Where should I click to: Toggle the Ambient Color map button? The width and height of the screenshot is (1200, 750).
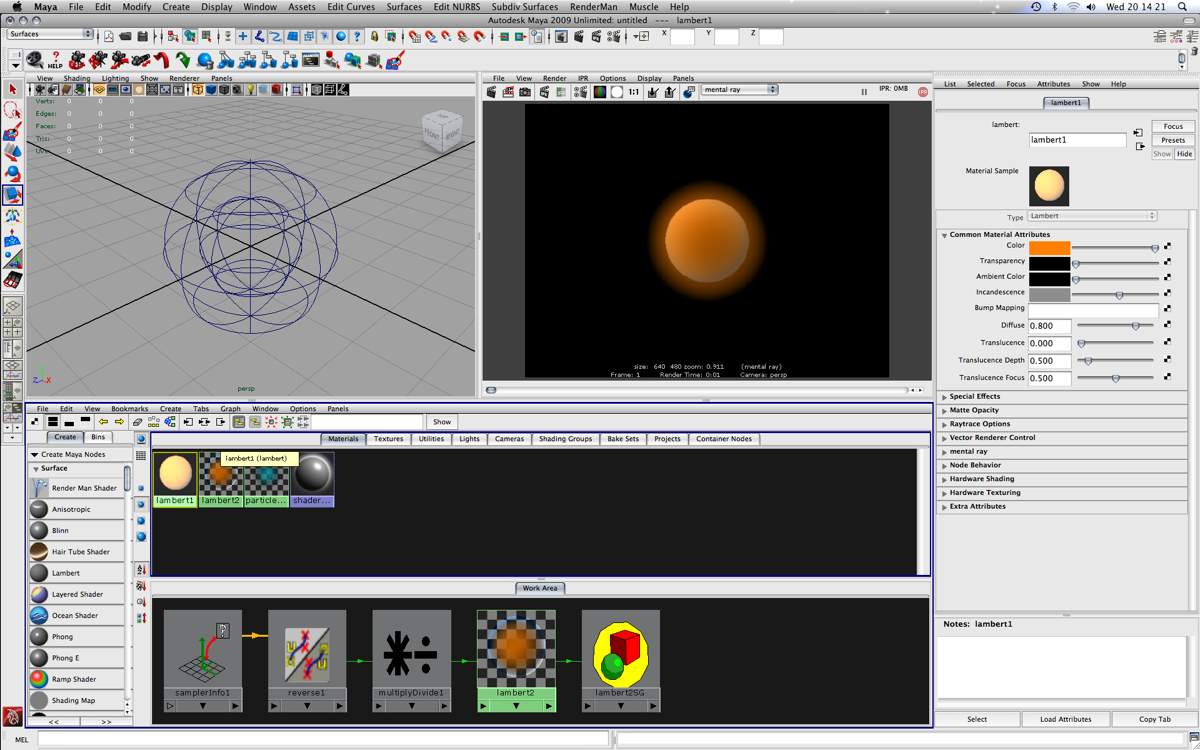pos(1167,278)
